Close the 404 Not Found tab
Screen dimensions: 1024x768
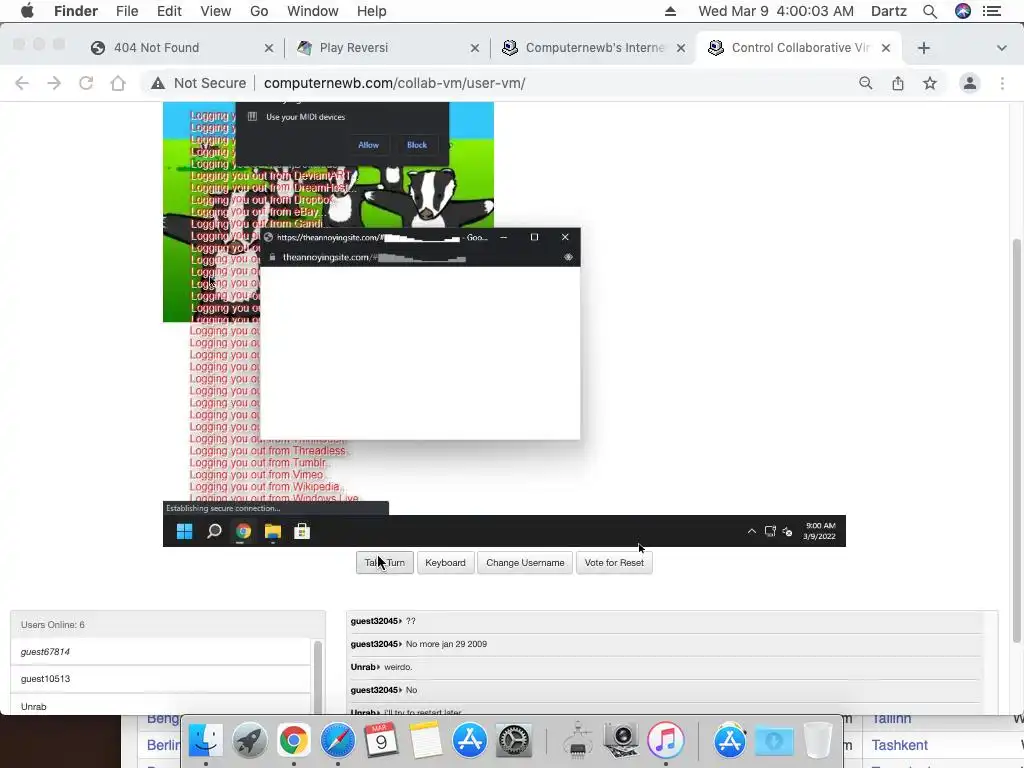(x=268, y=48)
